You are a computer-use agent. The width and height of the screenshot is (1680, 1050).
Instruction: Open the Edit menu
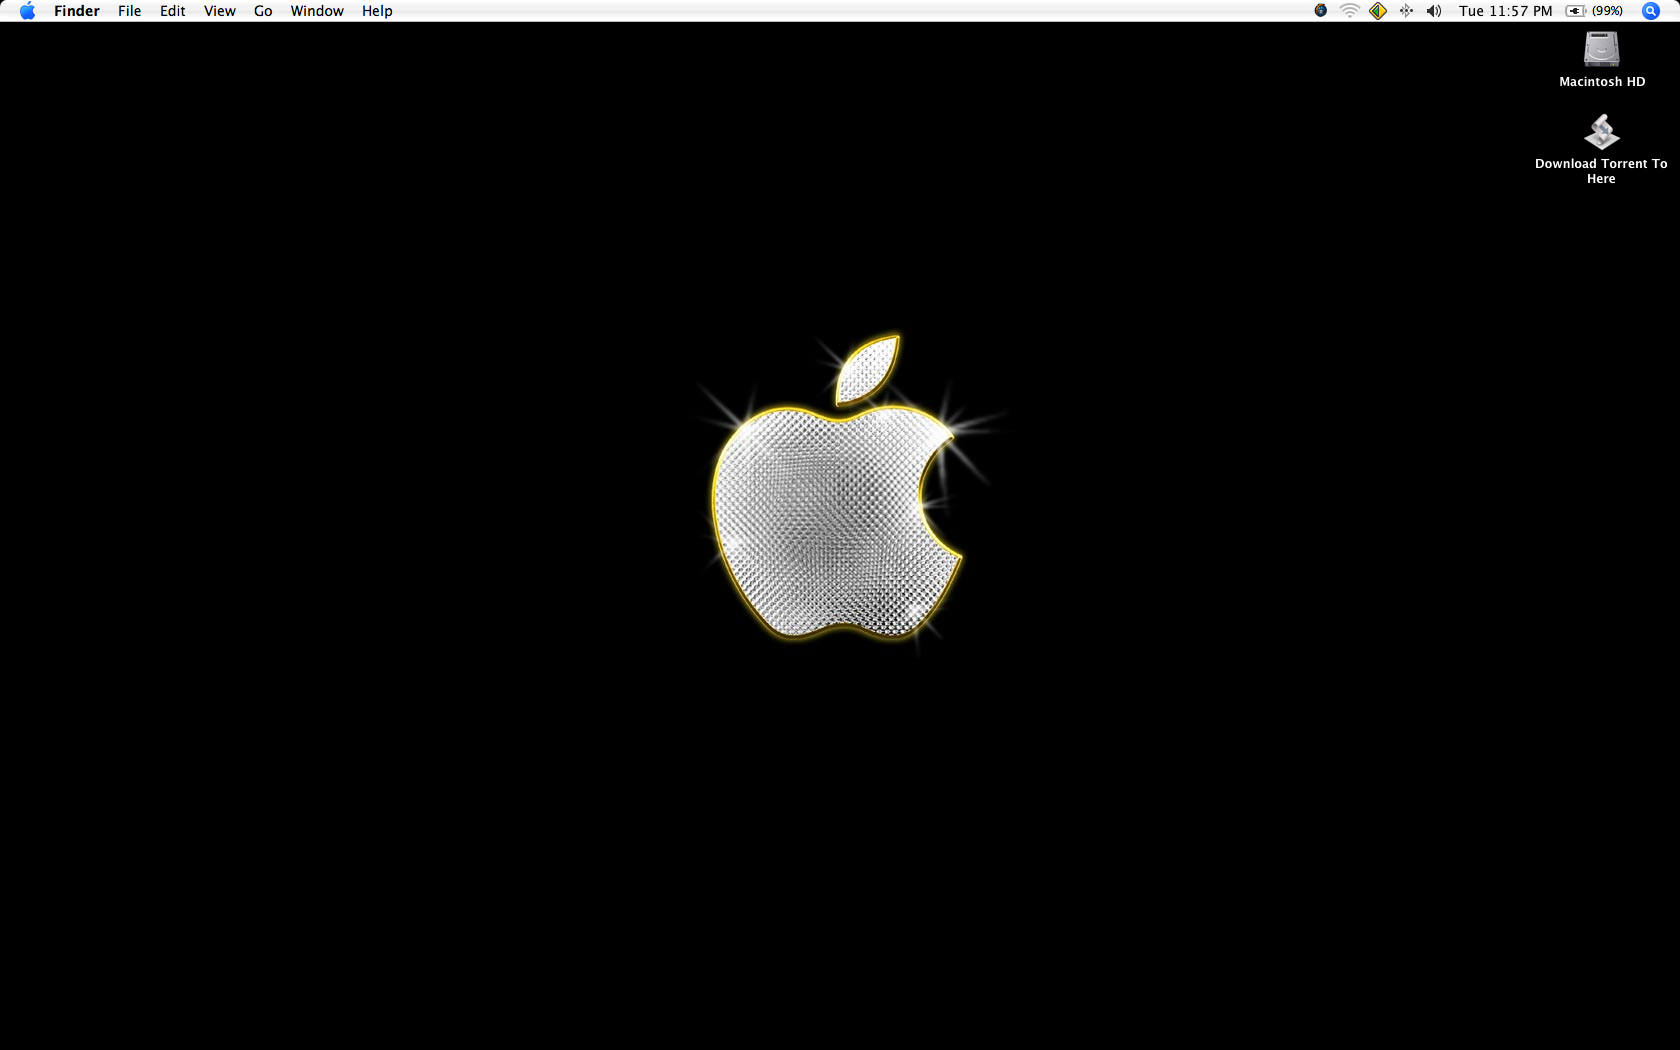pyautogui.click(x=172, y=10)
